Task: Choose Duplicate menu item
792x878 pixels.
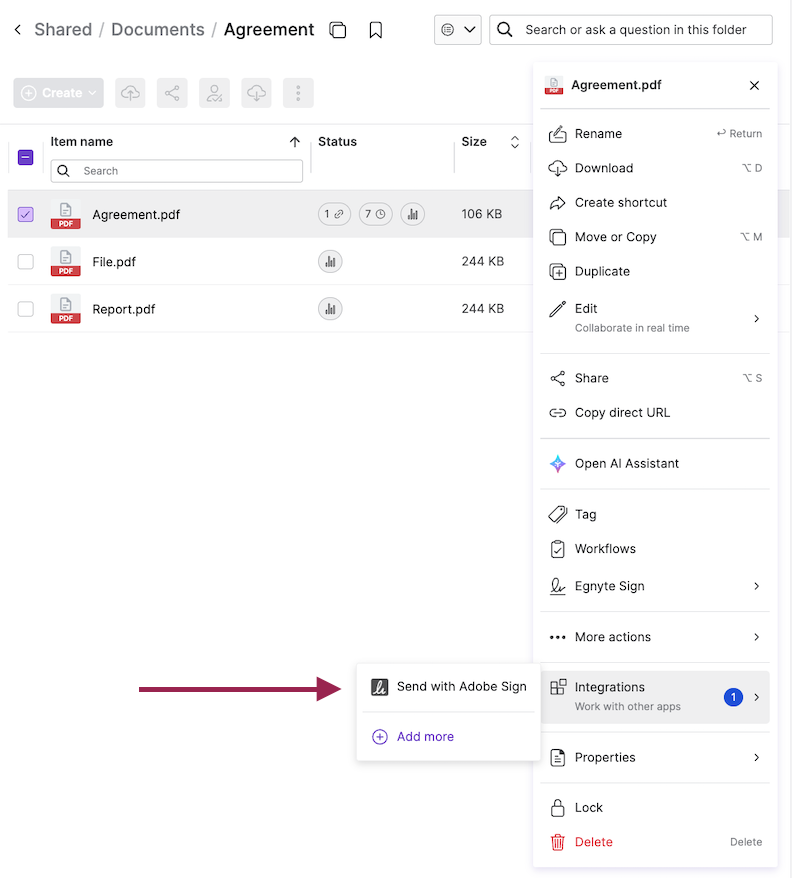Action: [655, 272]
